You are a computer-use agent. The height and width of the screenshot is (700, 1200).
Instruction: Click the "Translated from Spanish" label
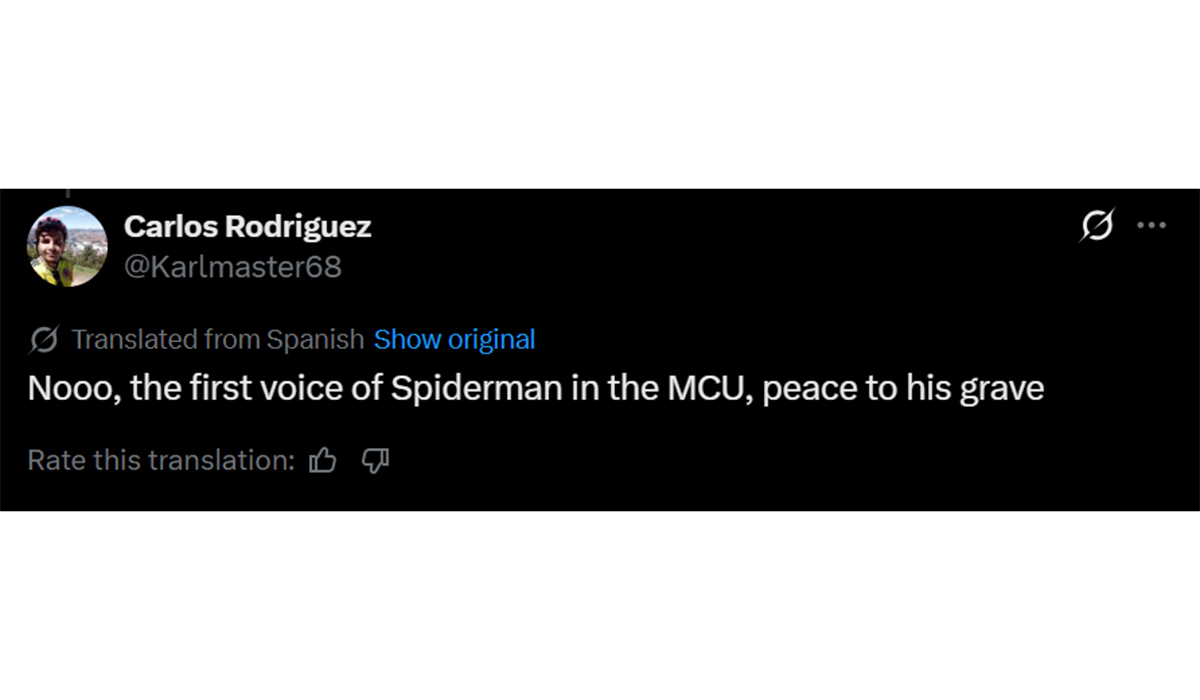pyautogui.click(x=217, y=340)
